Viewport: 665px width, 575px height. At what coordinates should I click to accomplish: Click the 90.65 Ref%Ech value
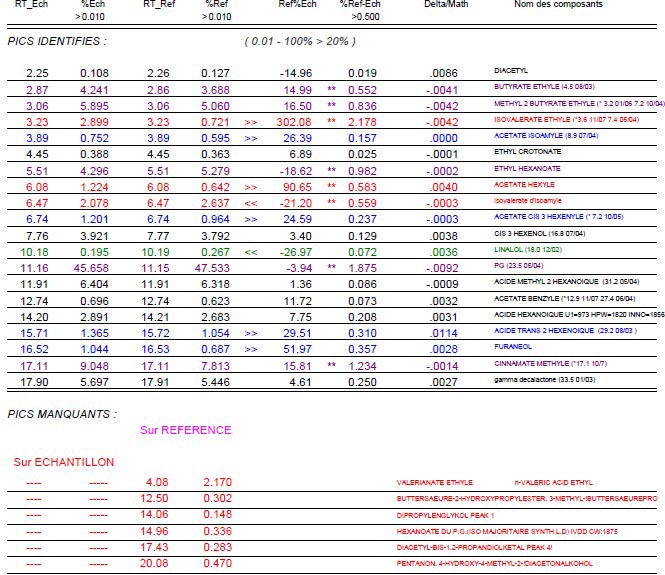tap(297, 187)
